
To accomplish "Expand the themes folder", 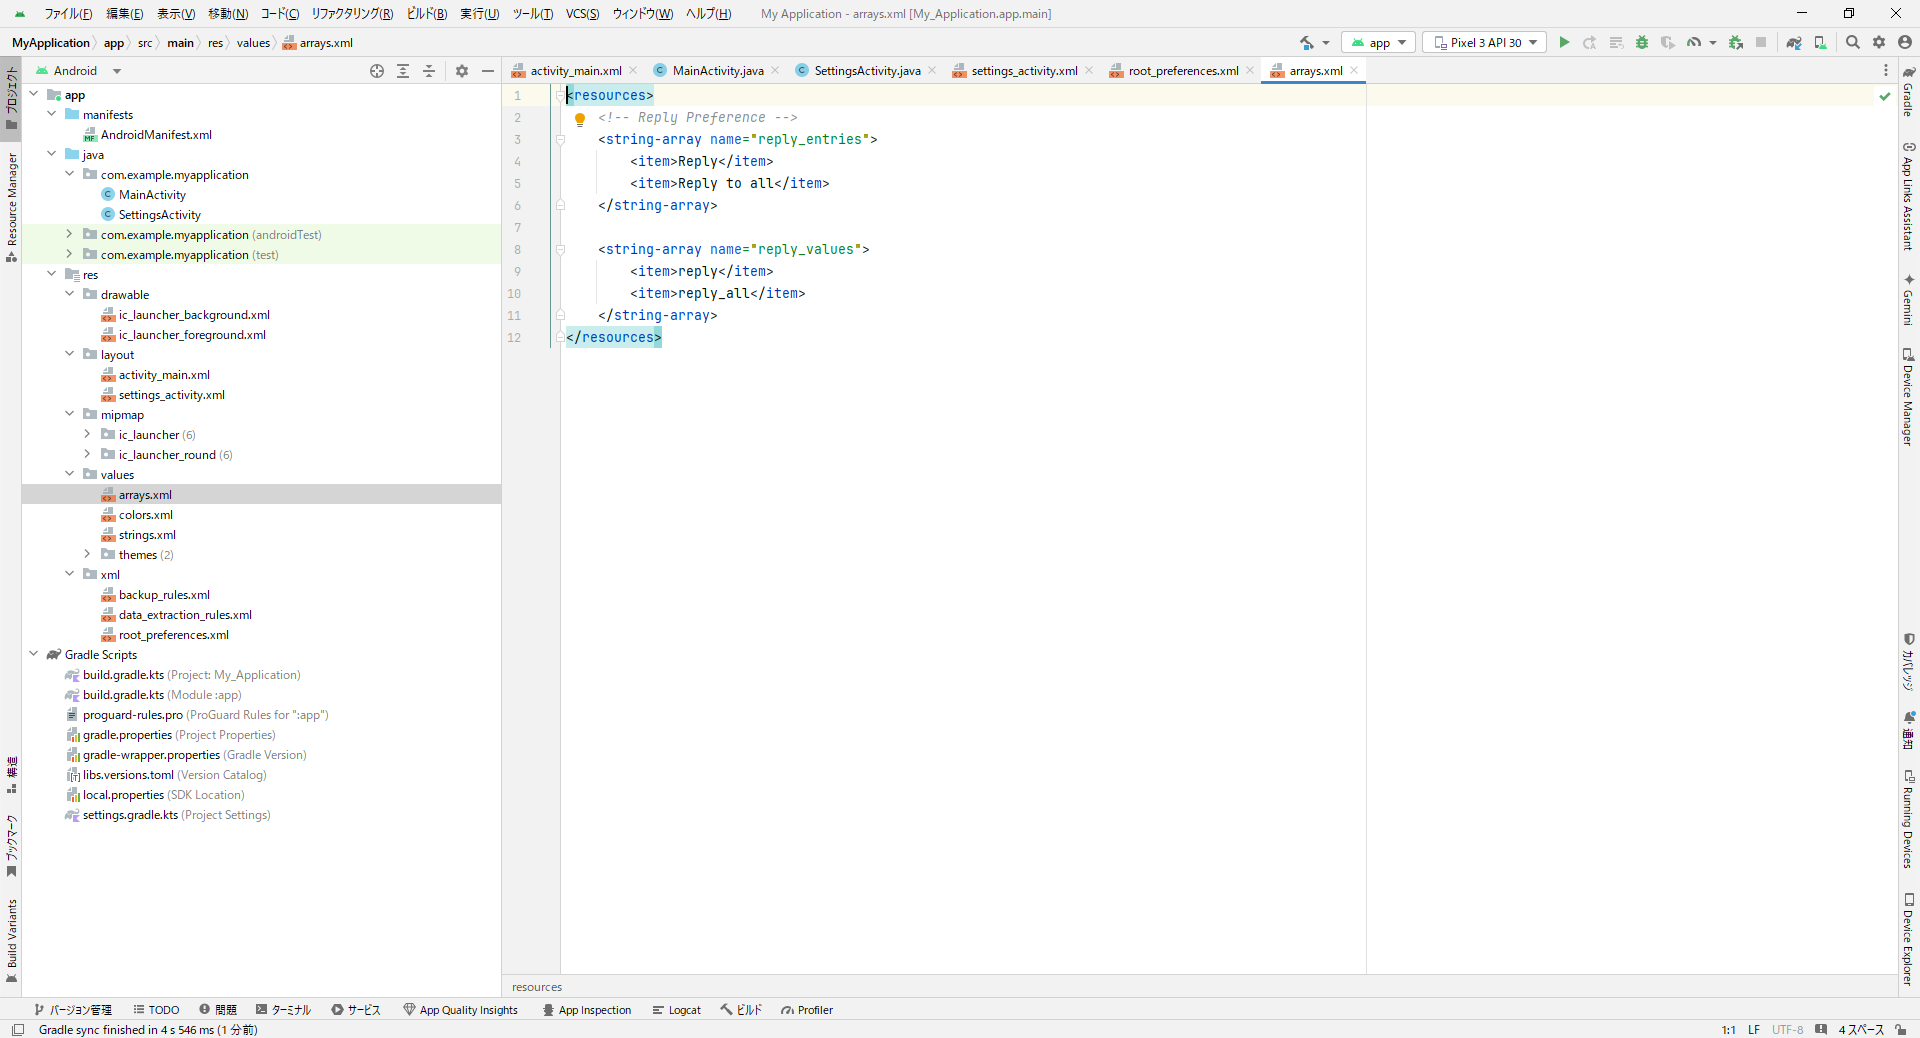I will click(x=87, y=554).
